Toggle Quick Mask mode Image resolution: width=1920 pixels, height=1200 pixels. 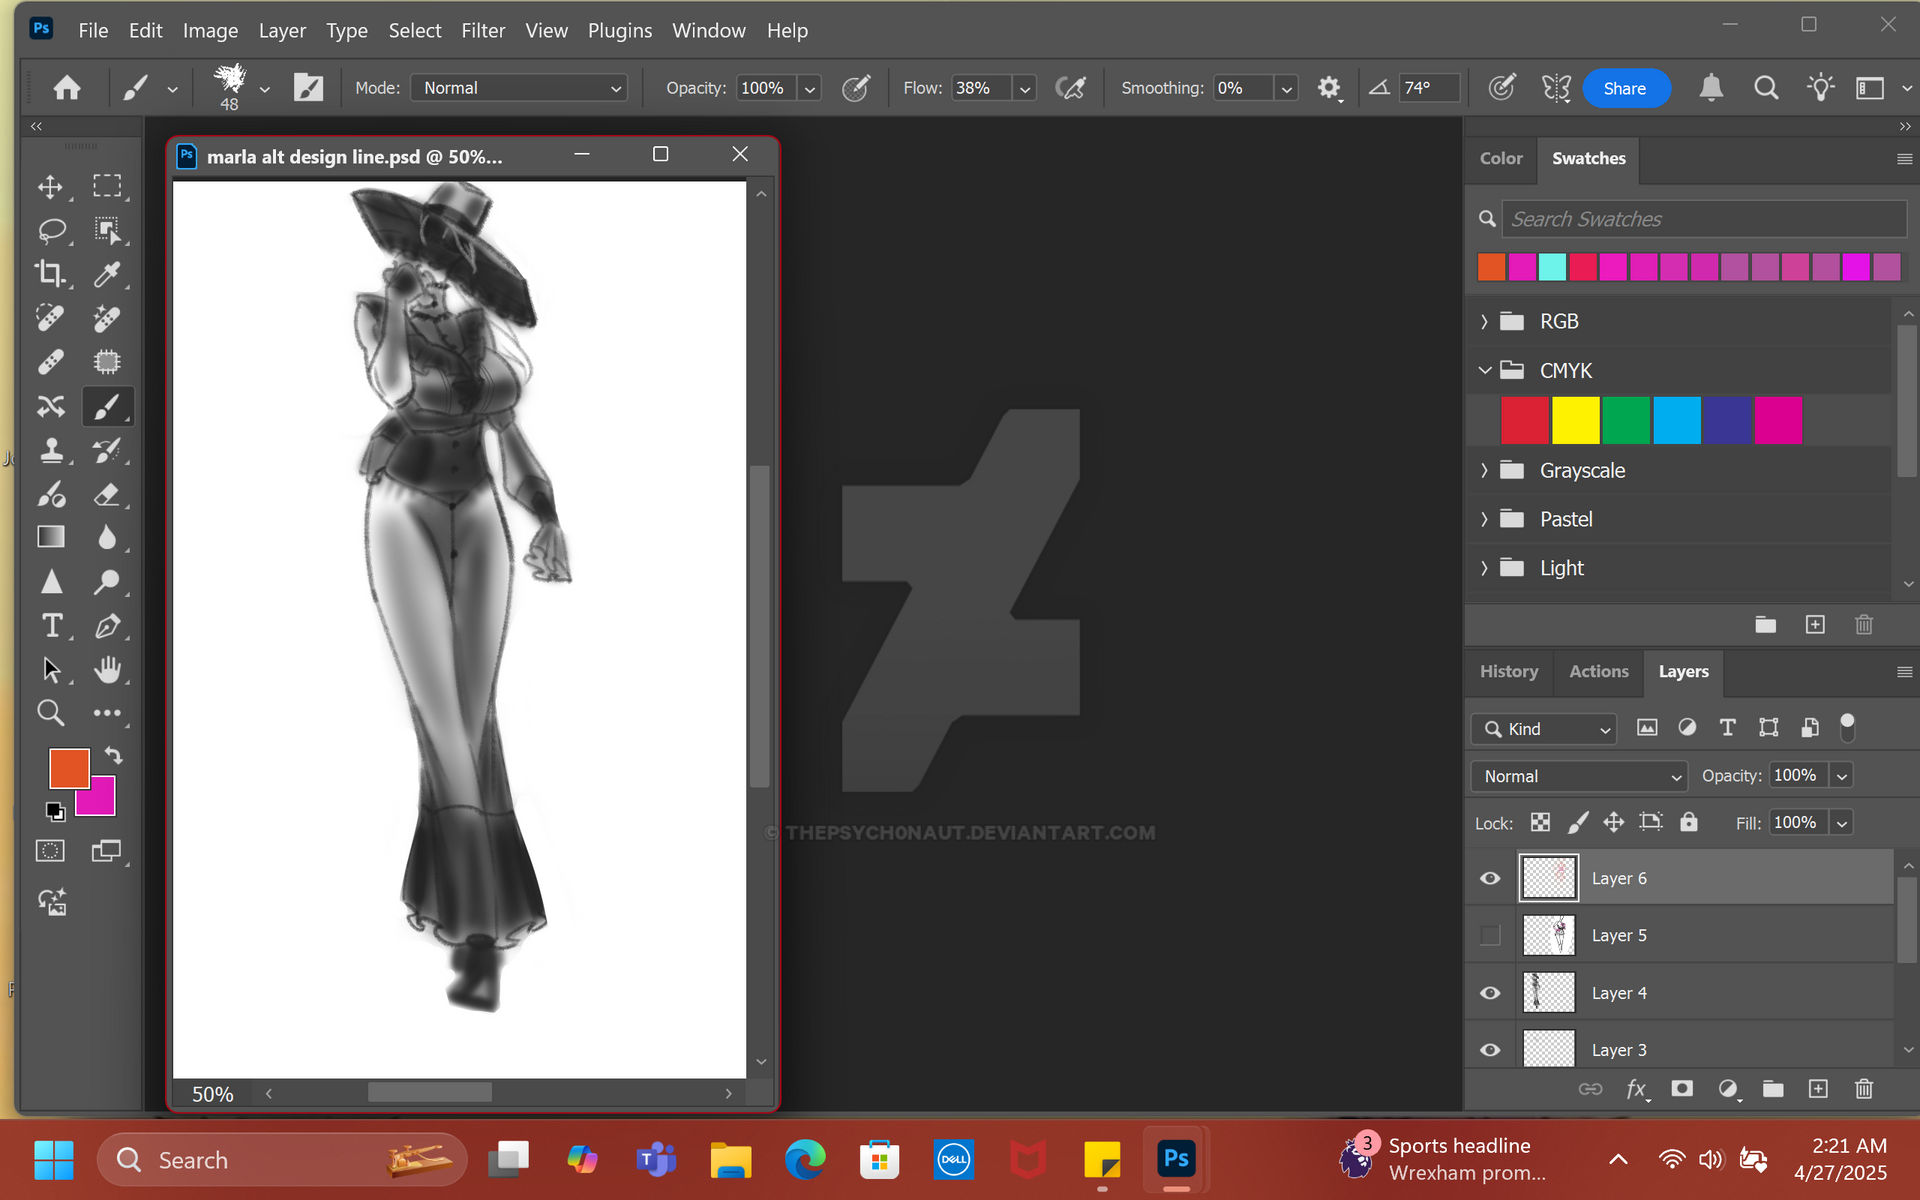coord(50,851)
